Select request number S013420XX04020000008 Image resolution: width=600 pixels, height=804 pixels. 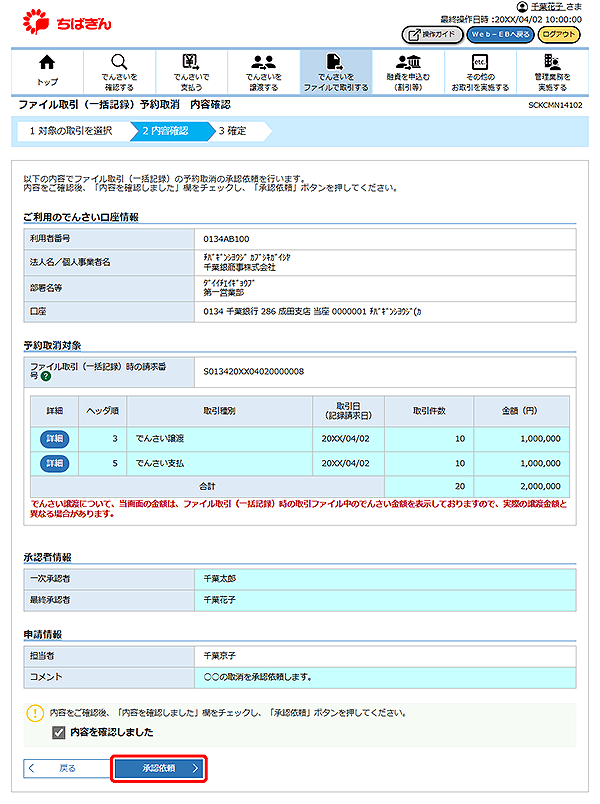(x=253, y=371)
